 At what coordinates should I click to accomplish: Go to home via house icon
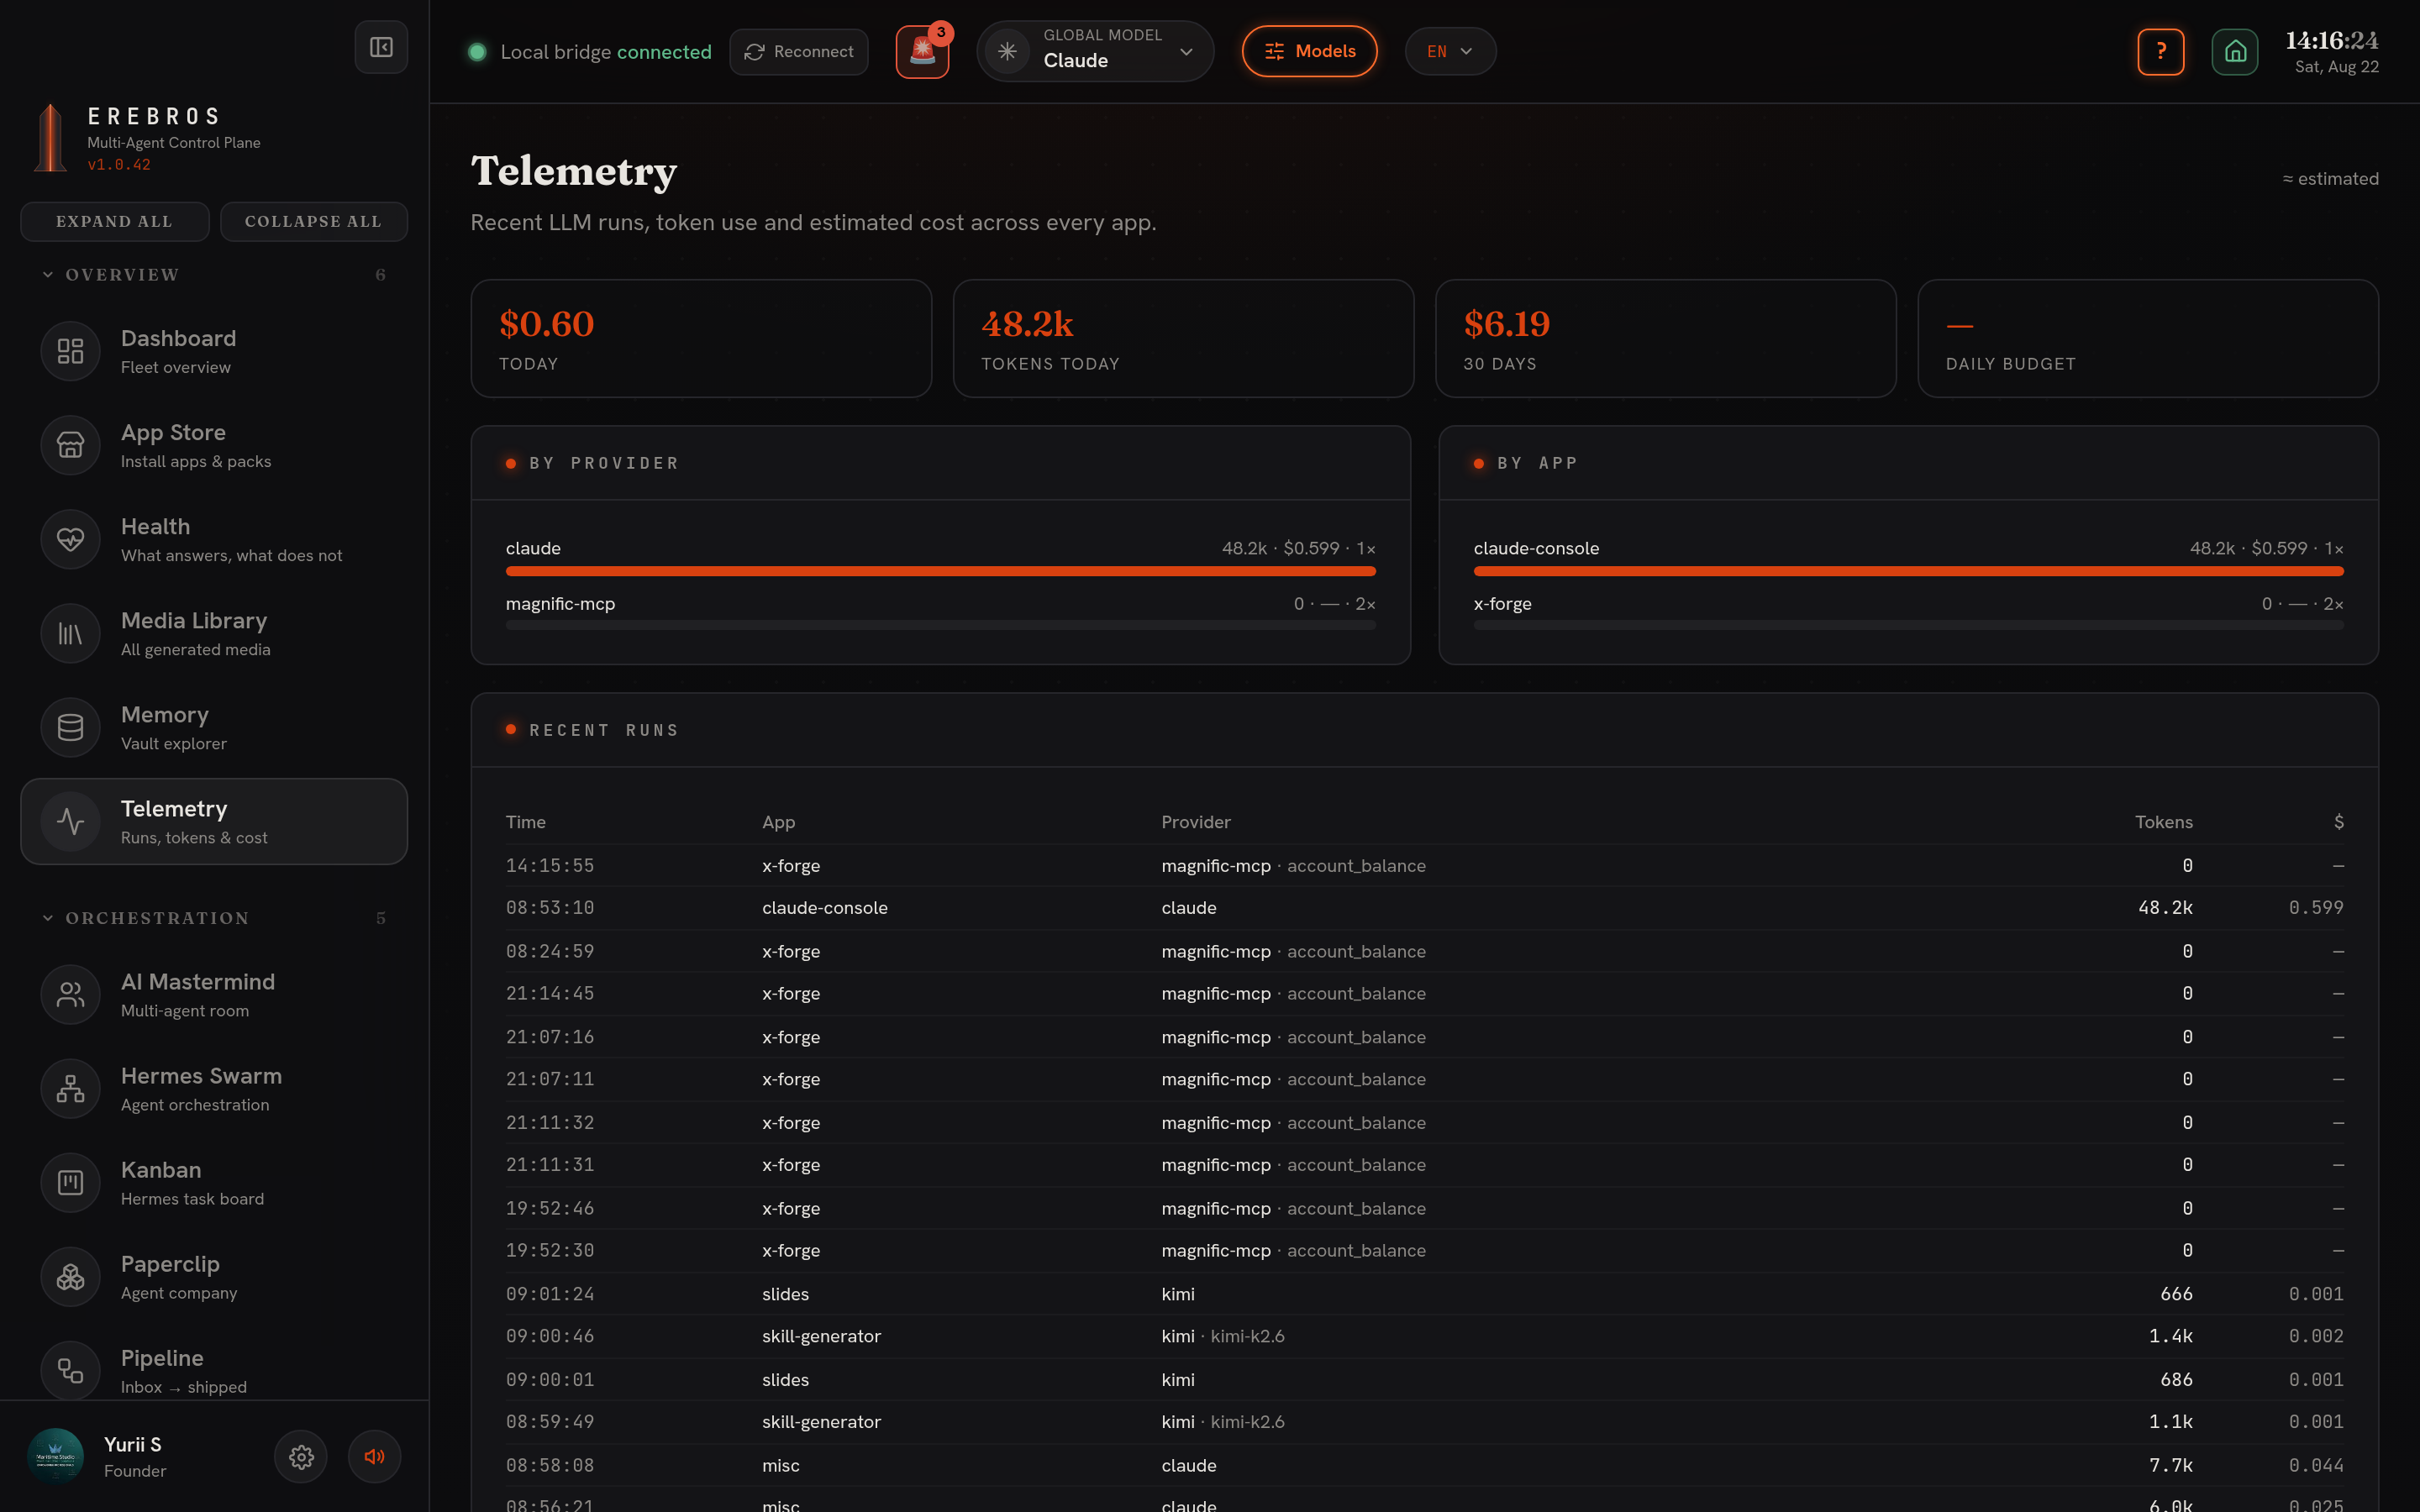[2234, 51]
